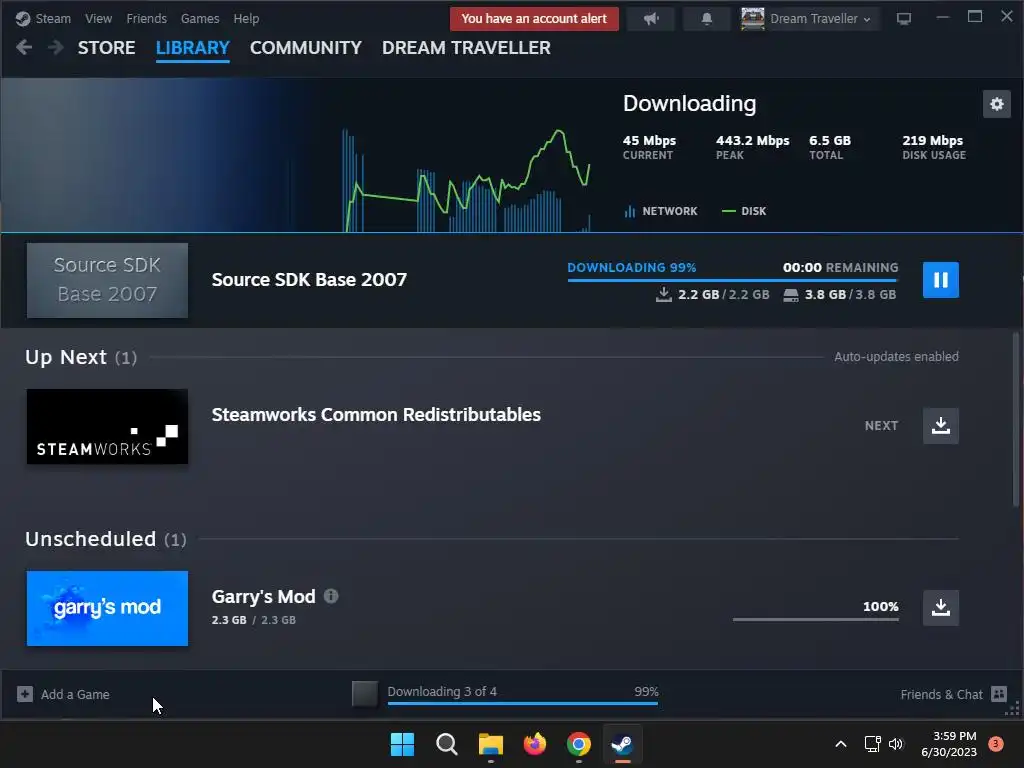Show hidden system tray icons

[x=841, y=744]
